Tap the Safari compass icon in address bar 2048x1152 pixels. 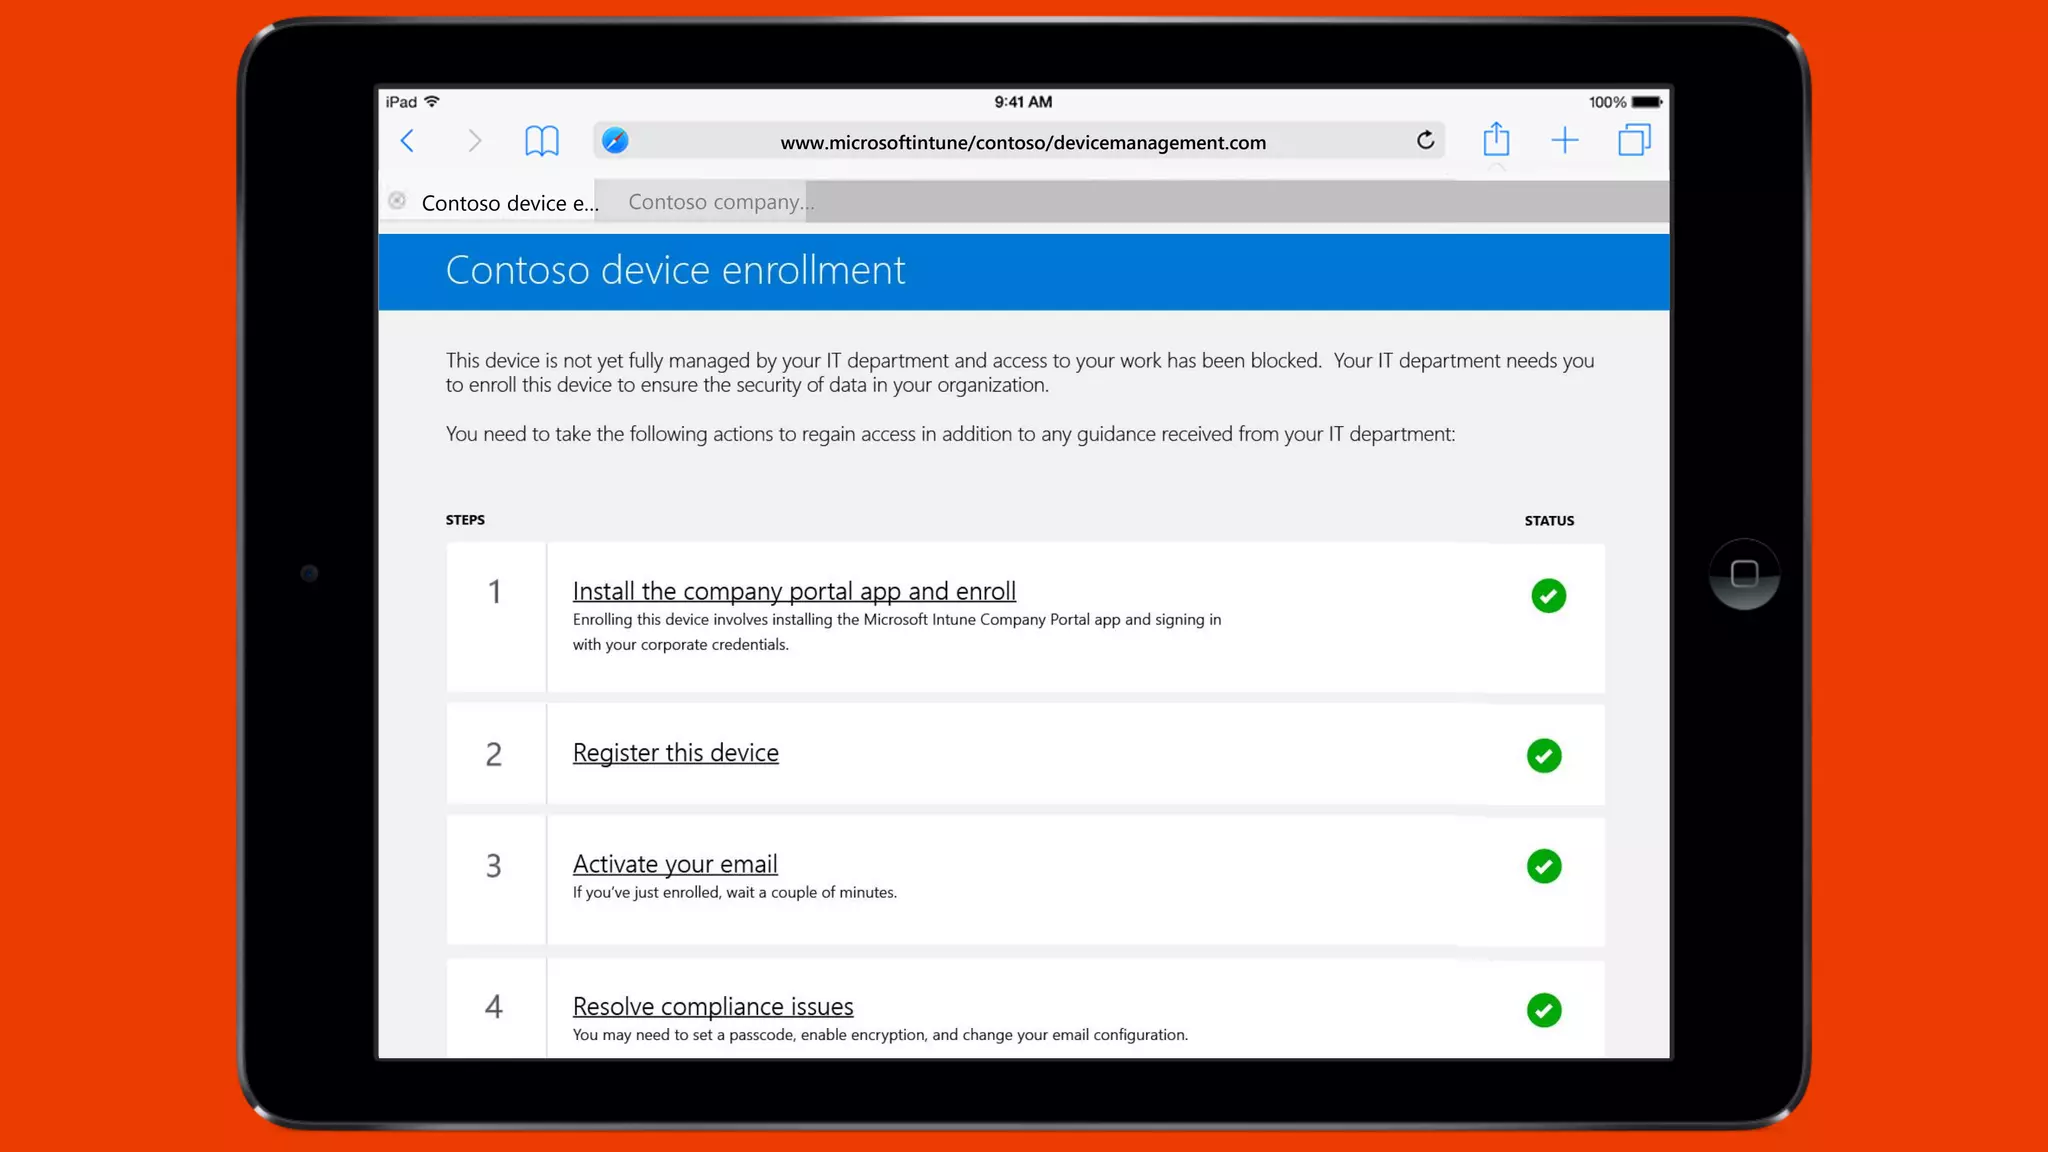615,141
